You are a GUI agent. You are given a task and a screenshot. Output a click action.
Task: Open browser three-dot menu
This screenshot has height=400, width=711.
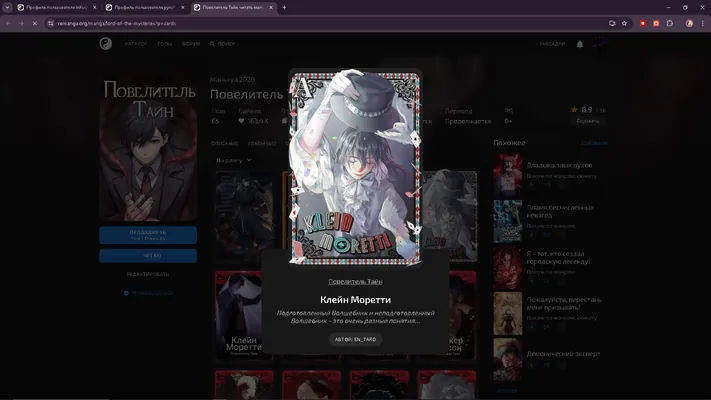703,23
